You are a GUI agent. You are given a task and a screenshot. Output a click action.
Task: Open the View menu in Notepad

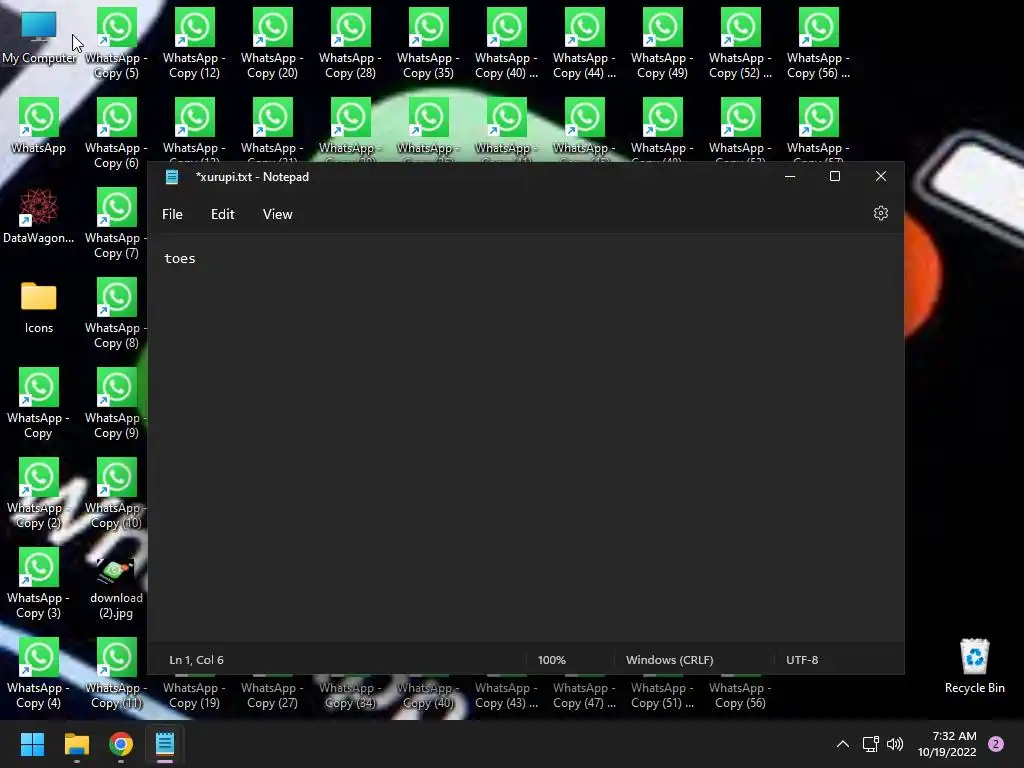click(278, 214)
